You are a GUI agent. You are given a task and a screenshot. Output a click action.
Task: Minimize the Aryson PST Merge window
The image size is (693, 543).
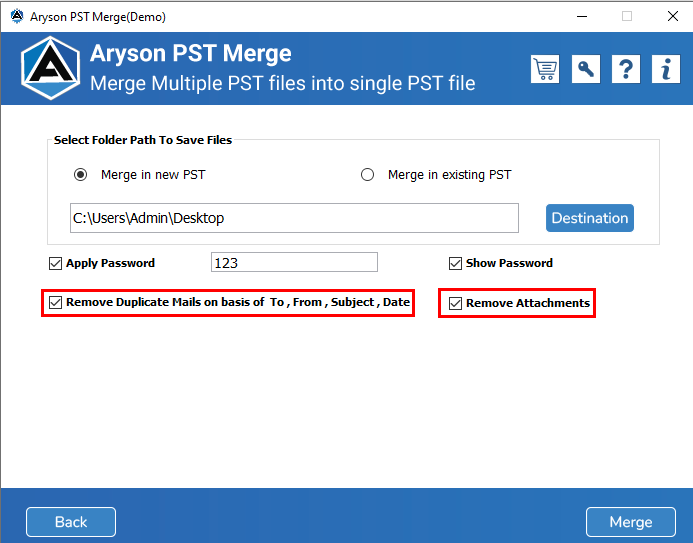(x=582, y=17)
